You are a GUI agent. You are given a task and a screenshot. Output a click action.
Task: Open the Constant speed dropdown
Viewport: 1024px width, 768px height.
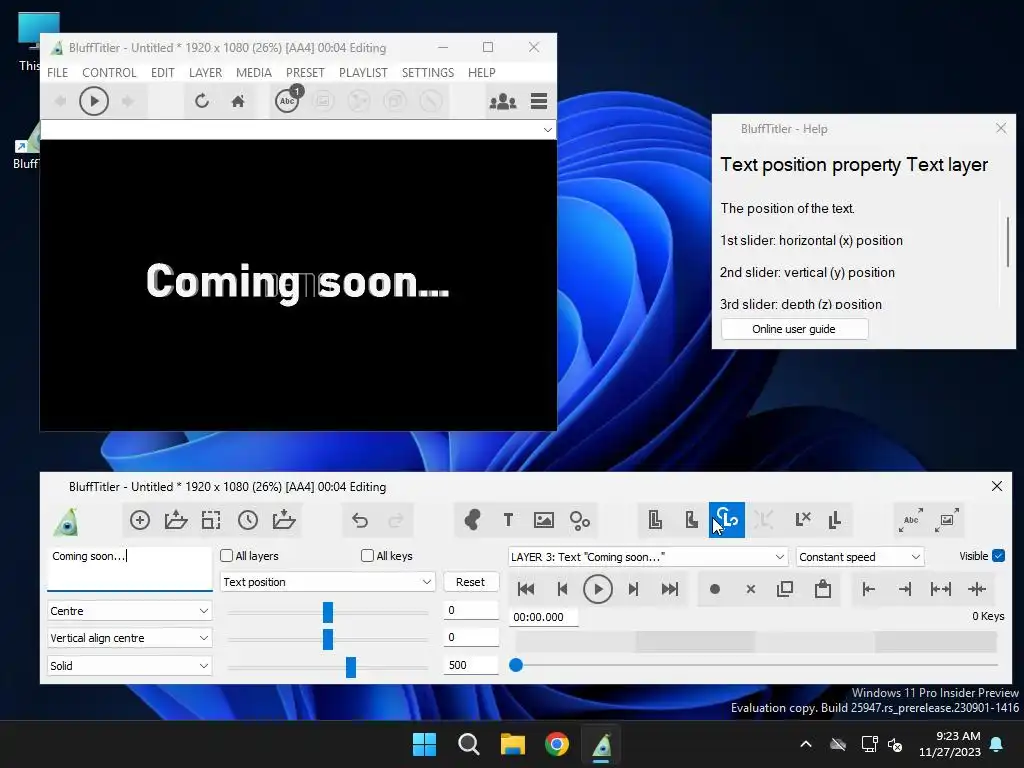pos(860,557)
